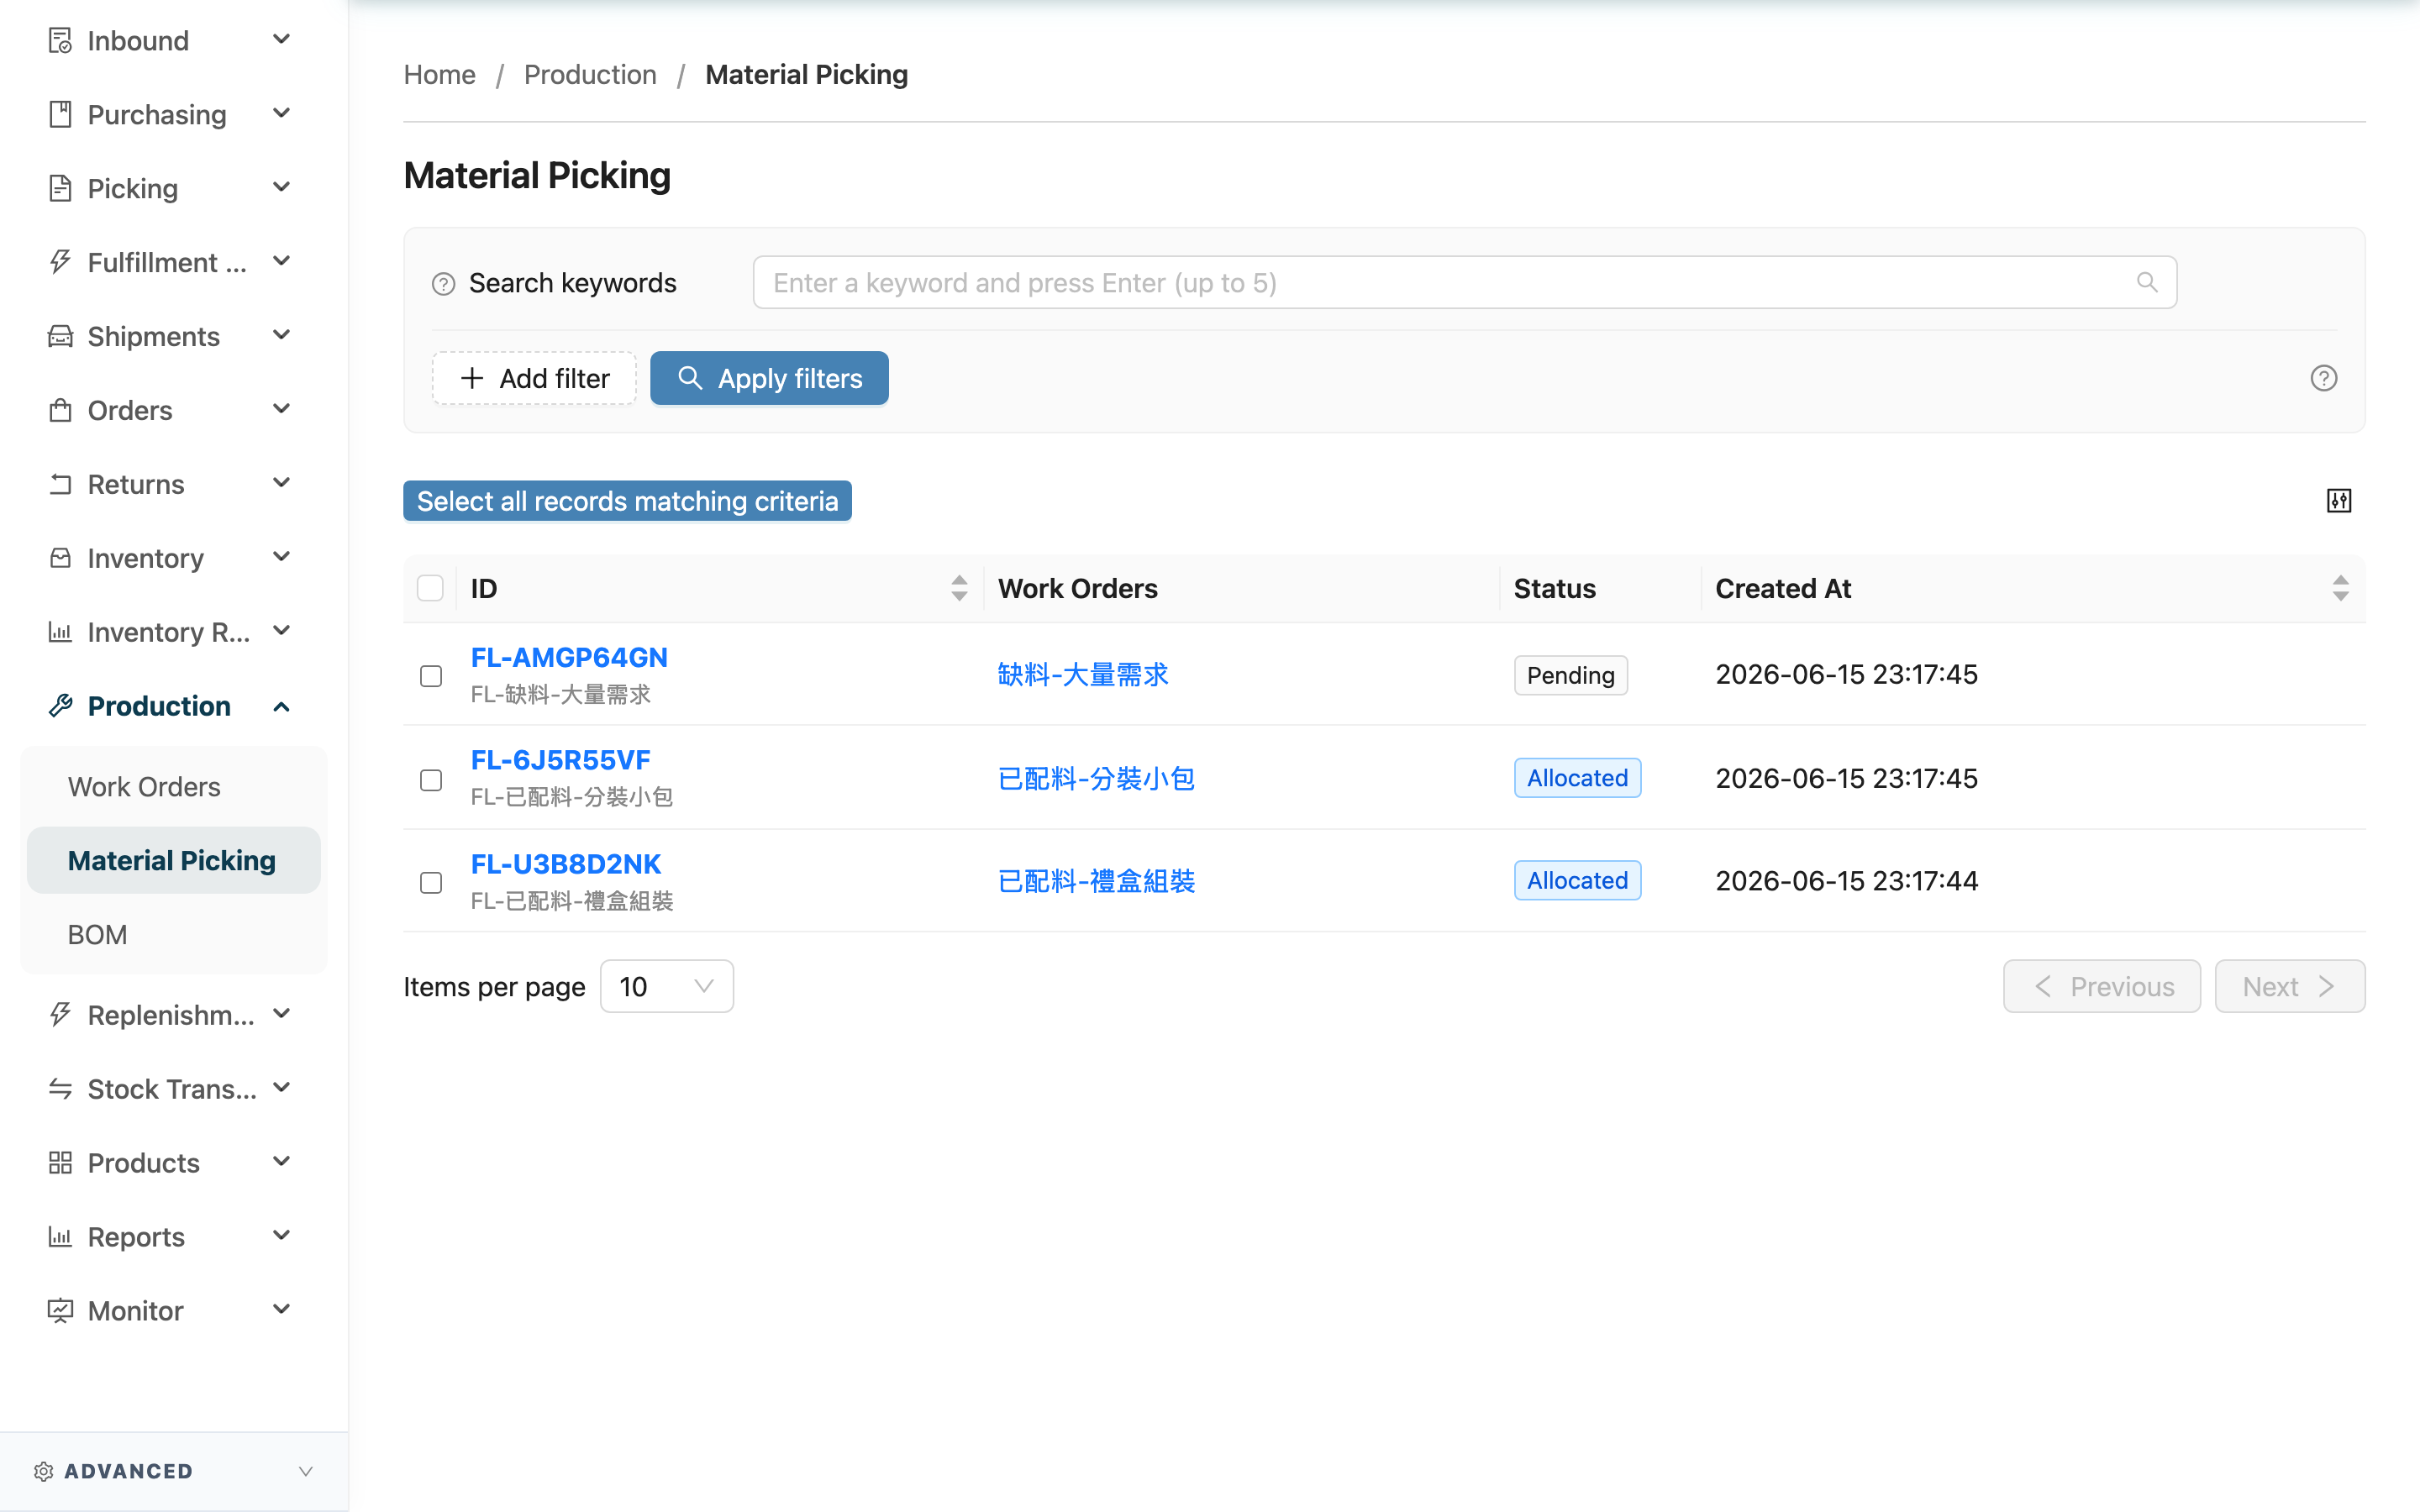Click the Picking document icon
This screenshot has width=2420, height=1512.
click(60, 189)
